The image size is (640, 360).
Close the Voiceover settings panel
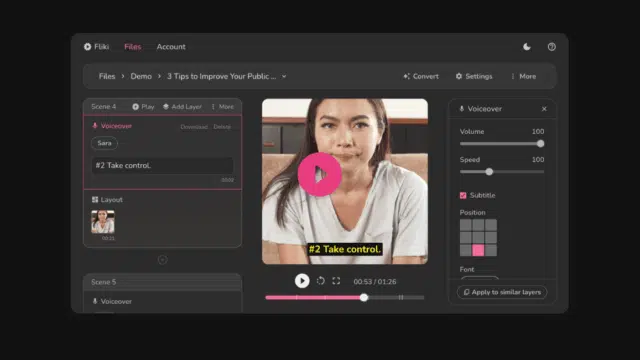[x=544, y=109]
